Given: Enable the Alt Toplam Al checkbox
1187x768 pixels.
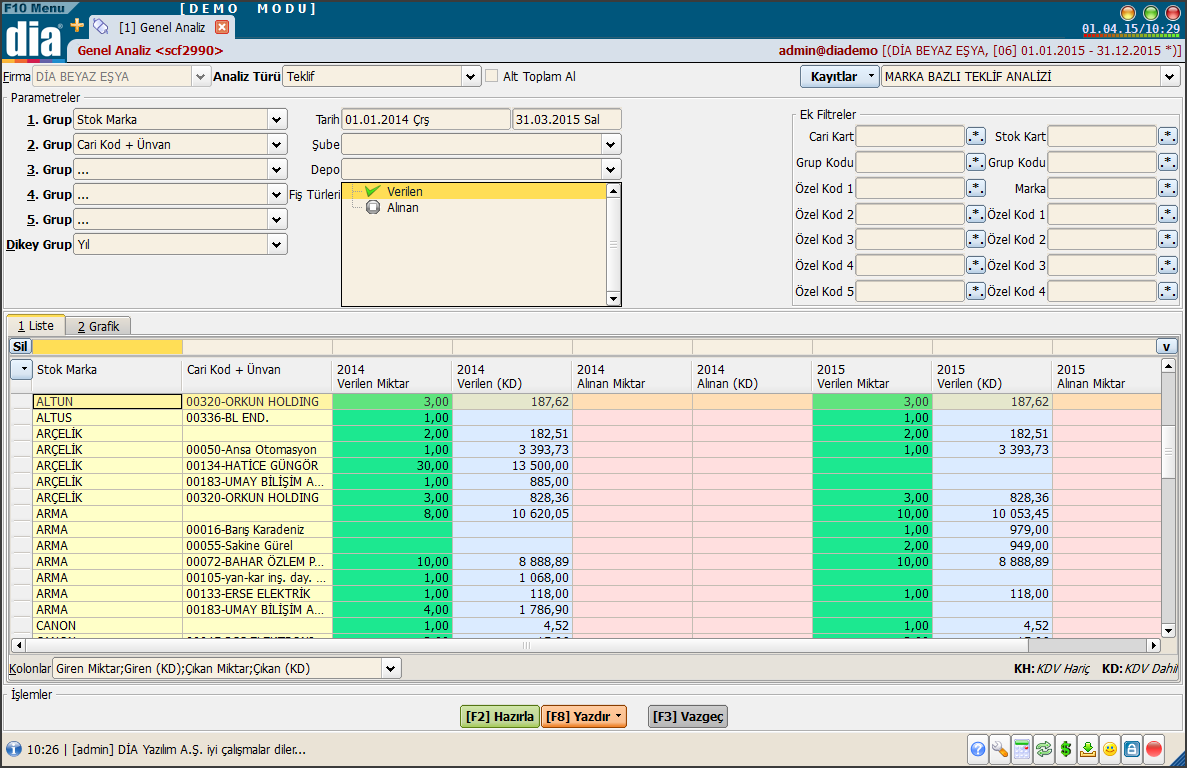Looking at the screenshot, I should point(491,76).
